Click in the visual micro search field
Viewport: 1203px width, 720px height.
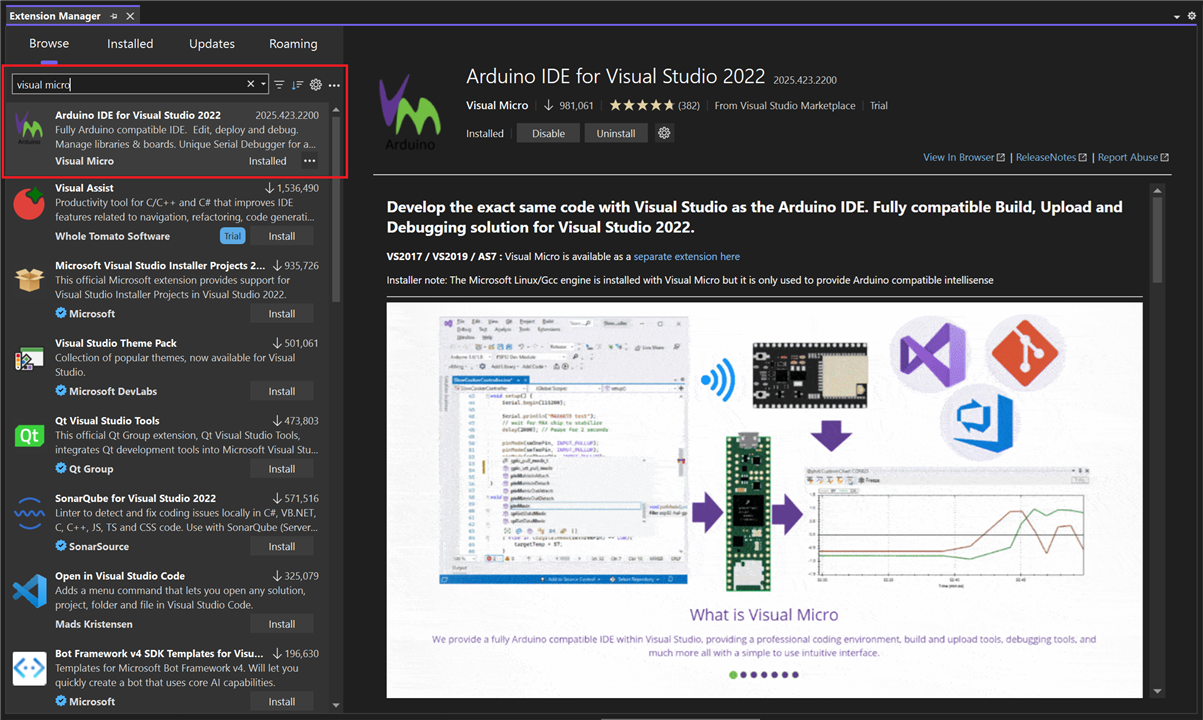(x=130, y=85)
